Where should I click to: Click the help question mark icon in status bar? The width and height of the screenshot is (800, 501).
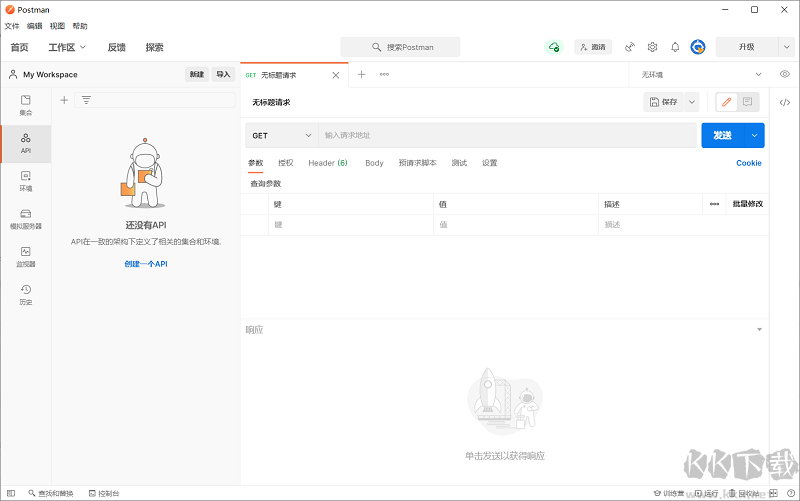coord(791,493)
